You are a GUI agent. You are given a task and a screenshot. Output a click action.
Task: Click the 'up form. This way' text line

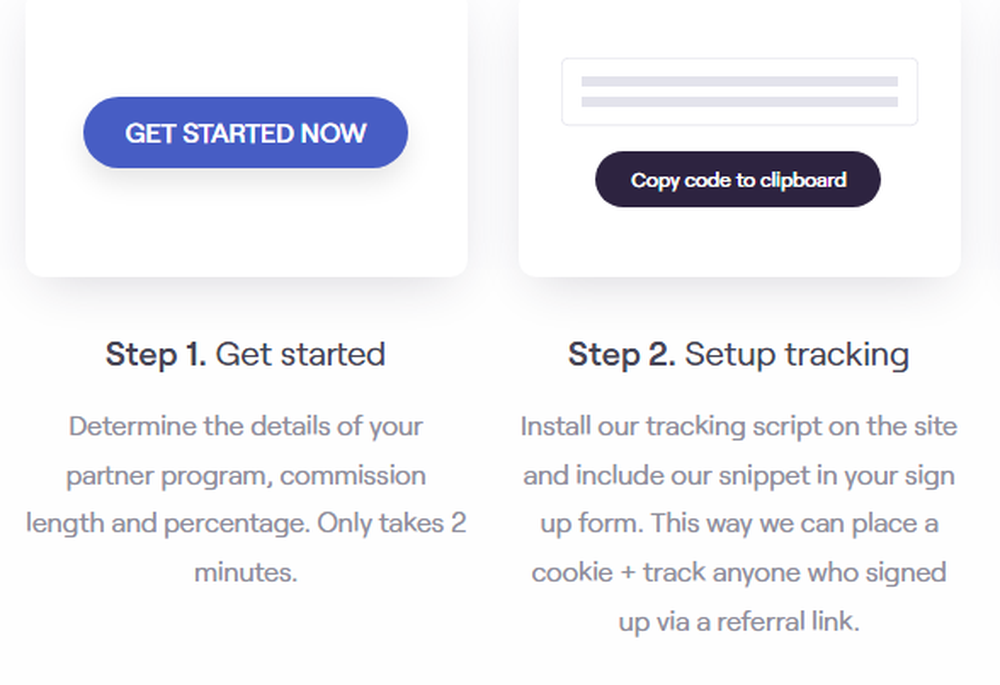click(739, 523)
